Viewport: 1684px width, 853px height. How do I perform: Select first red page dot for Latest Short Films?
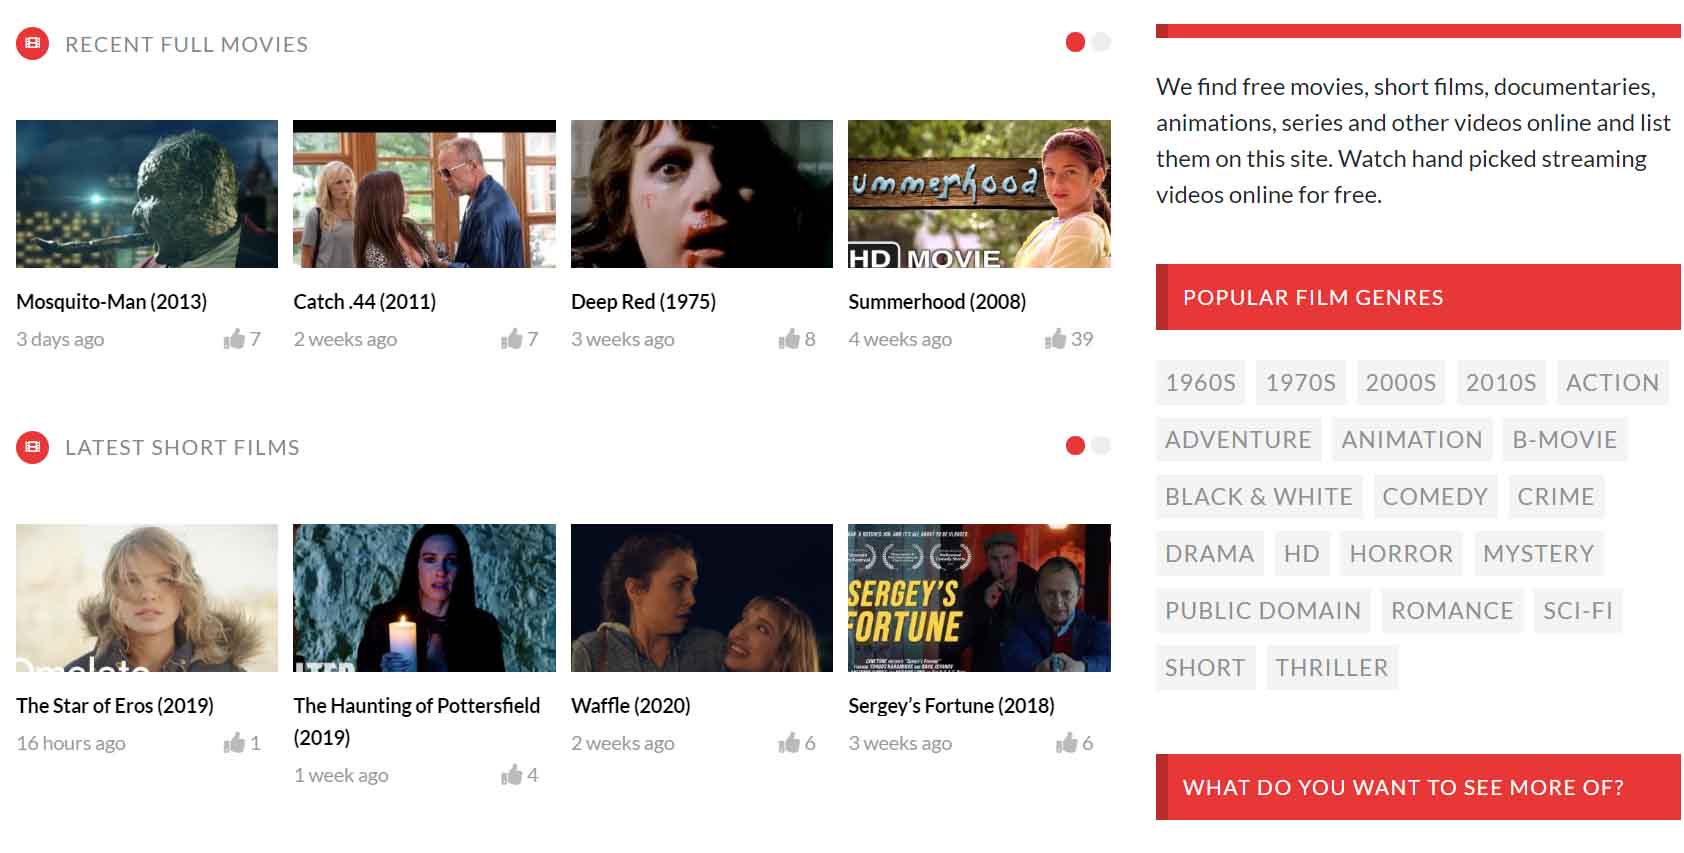[x=1075, y=445]
